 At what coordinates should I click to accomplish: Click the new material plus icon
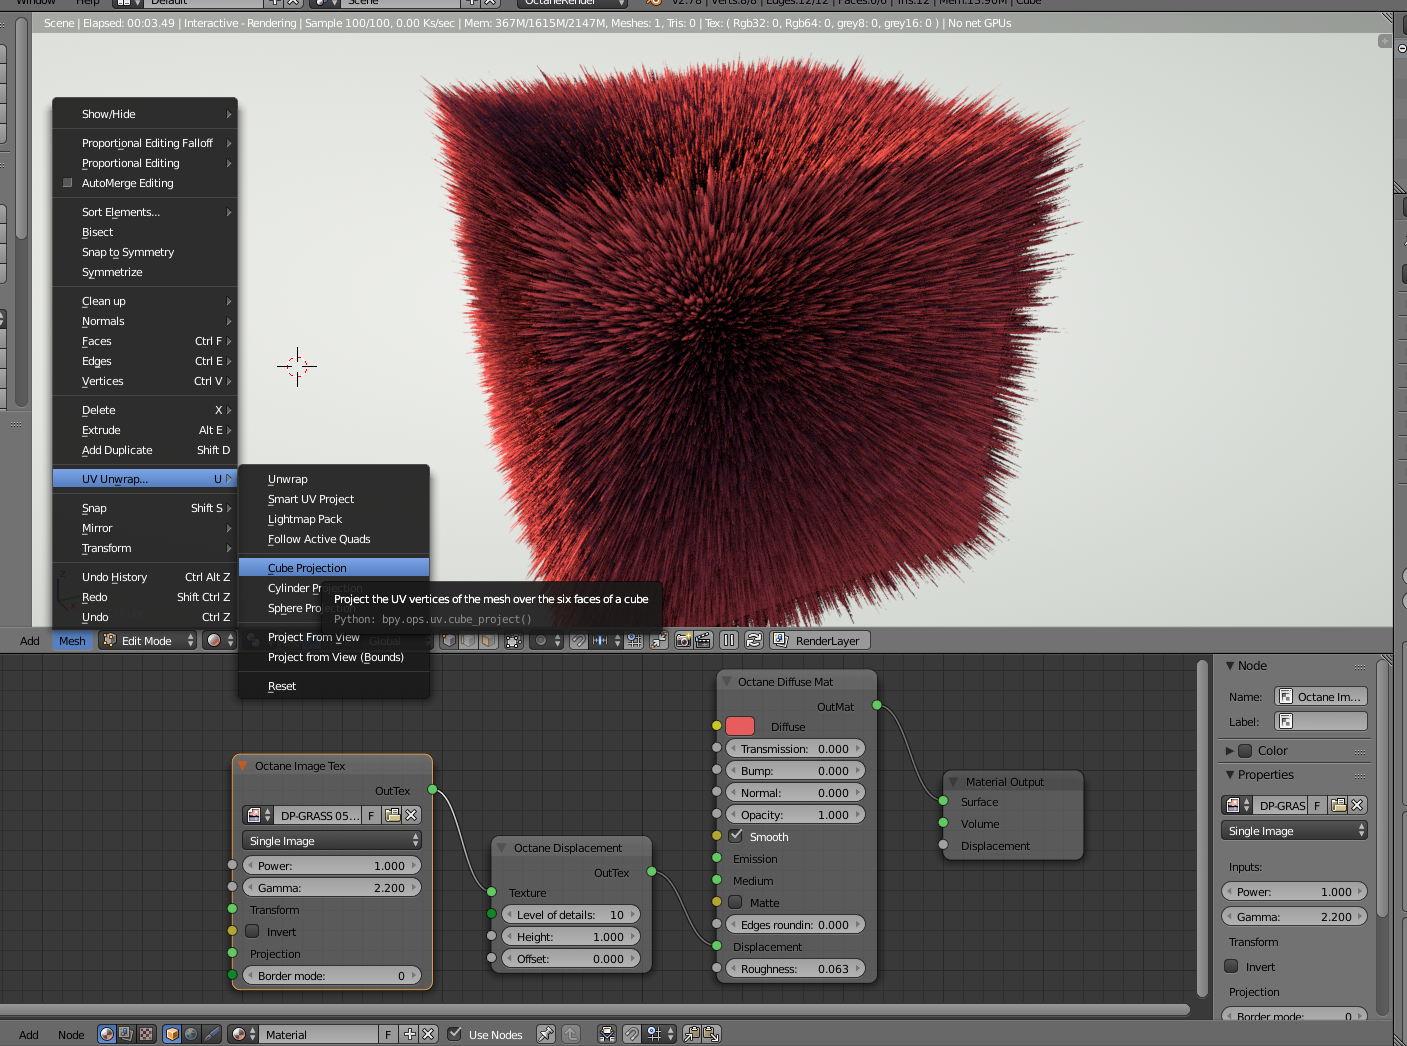click(x=410, y=1034)
